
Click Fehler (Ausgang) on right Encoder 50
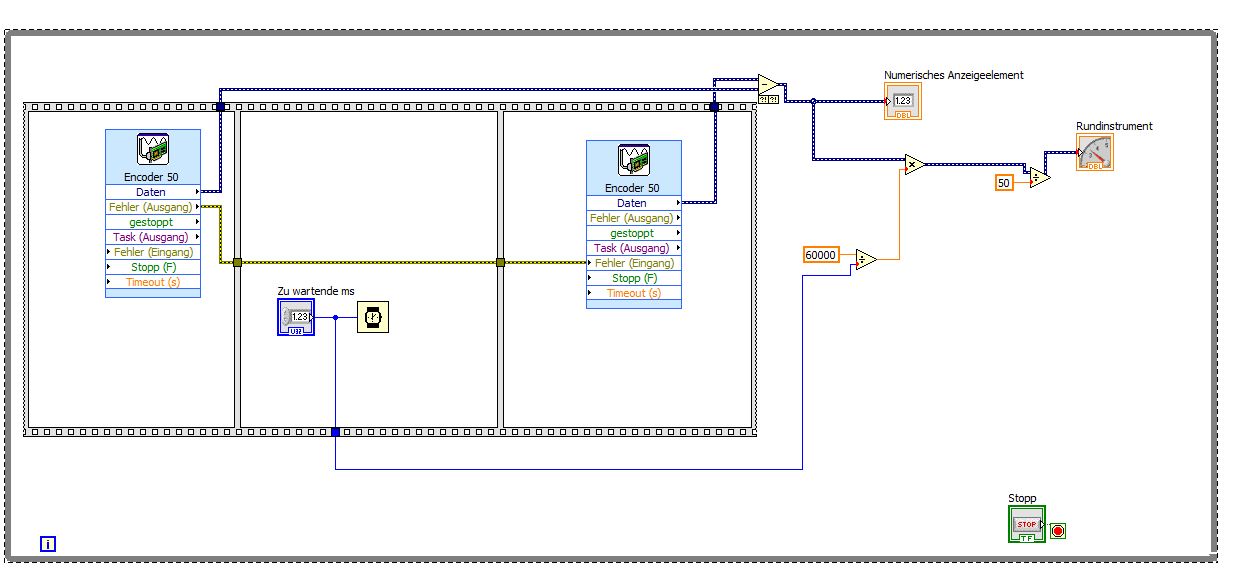(634, 218)
